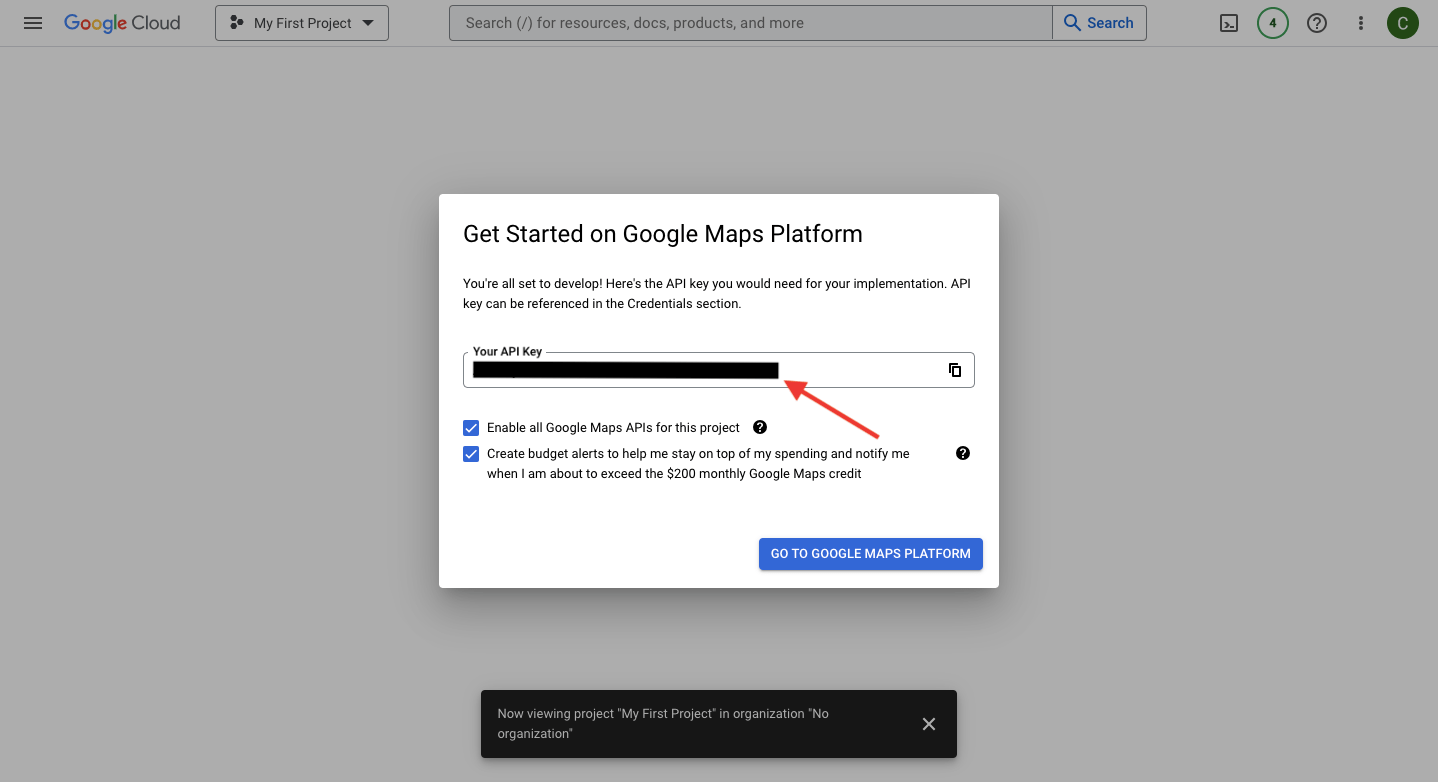
Task: Go home via Google Cloud logo
Action: [x=122, y=22]
